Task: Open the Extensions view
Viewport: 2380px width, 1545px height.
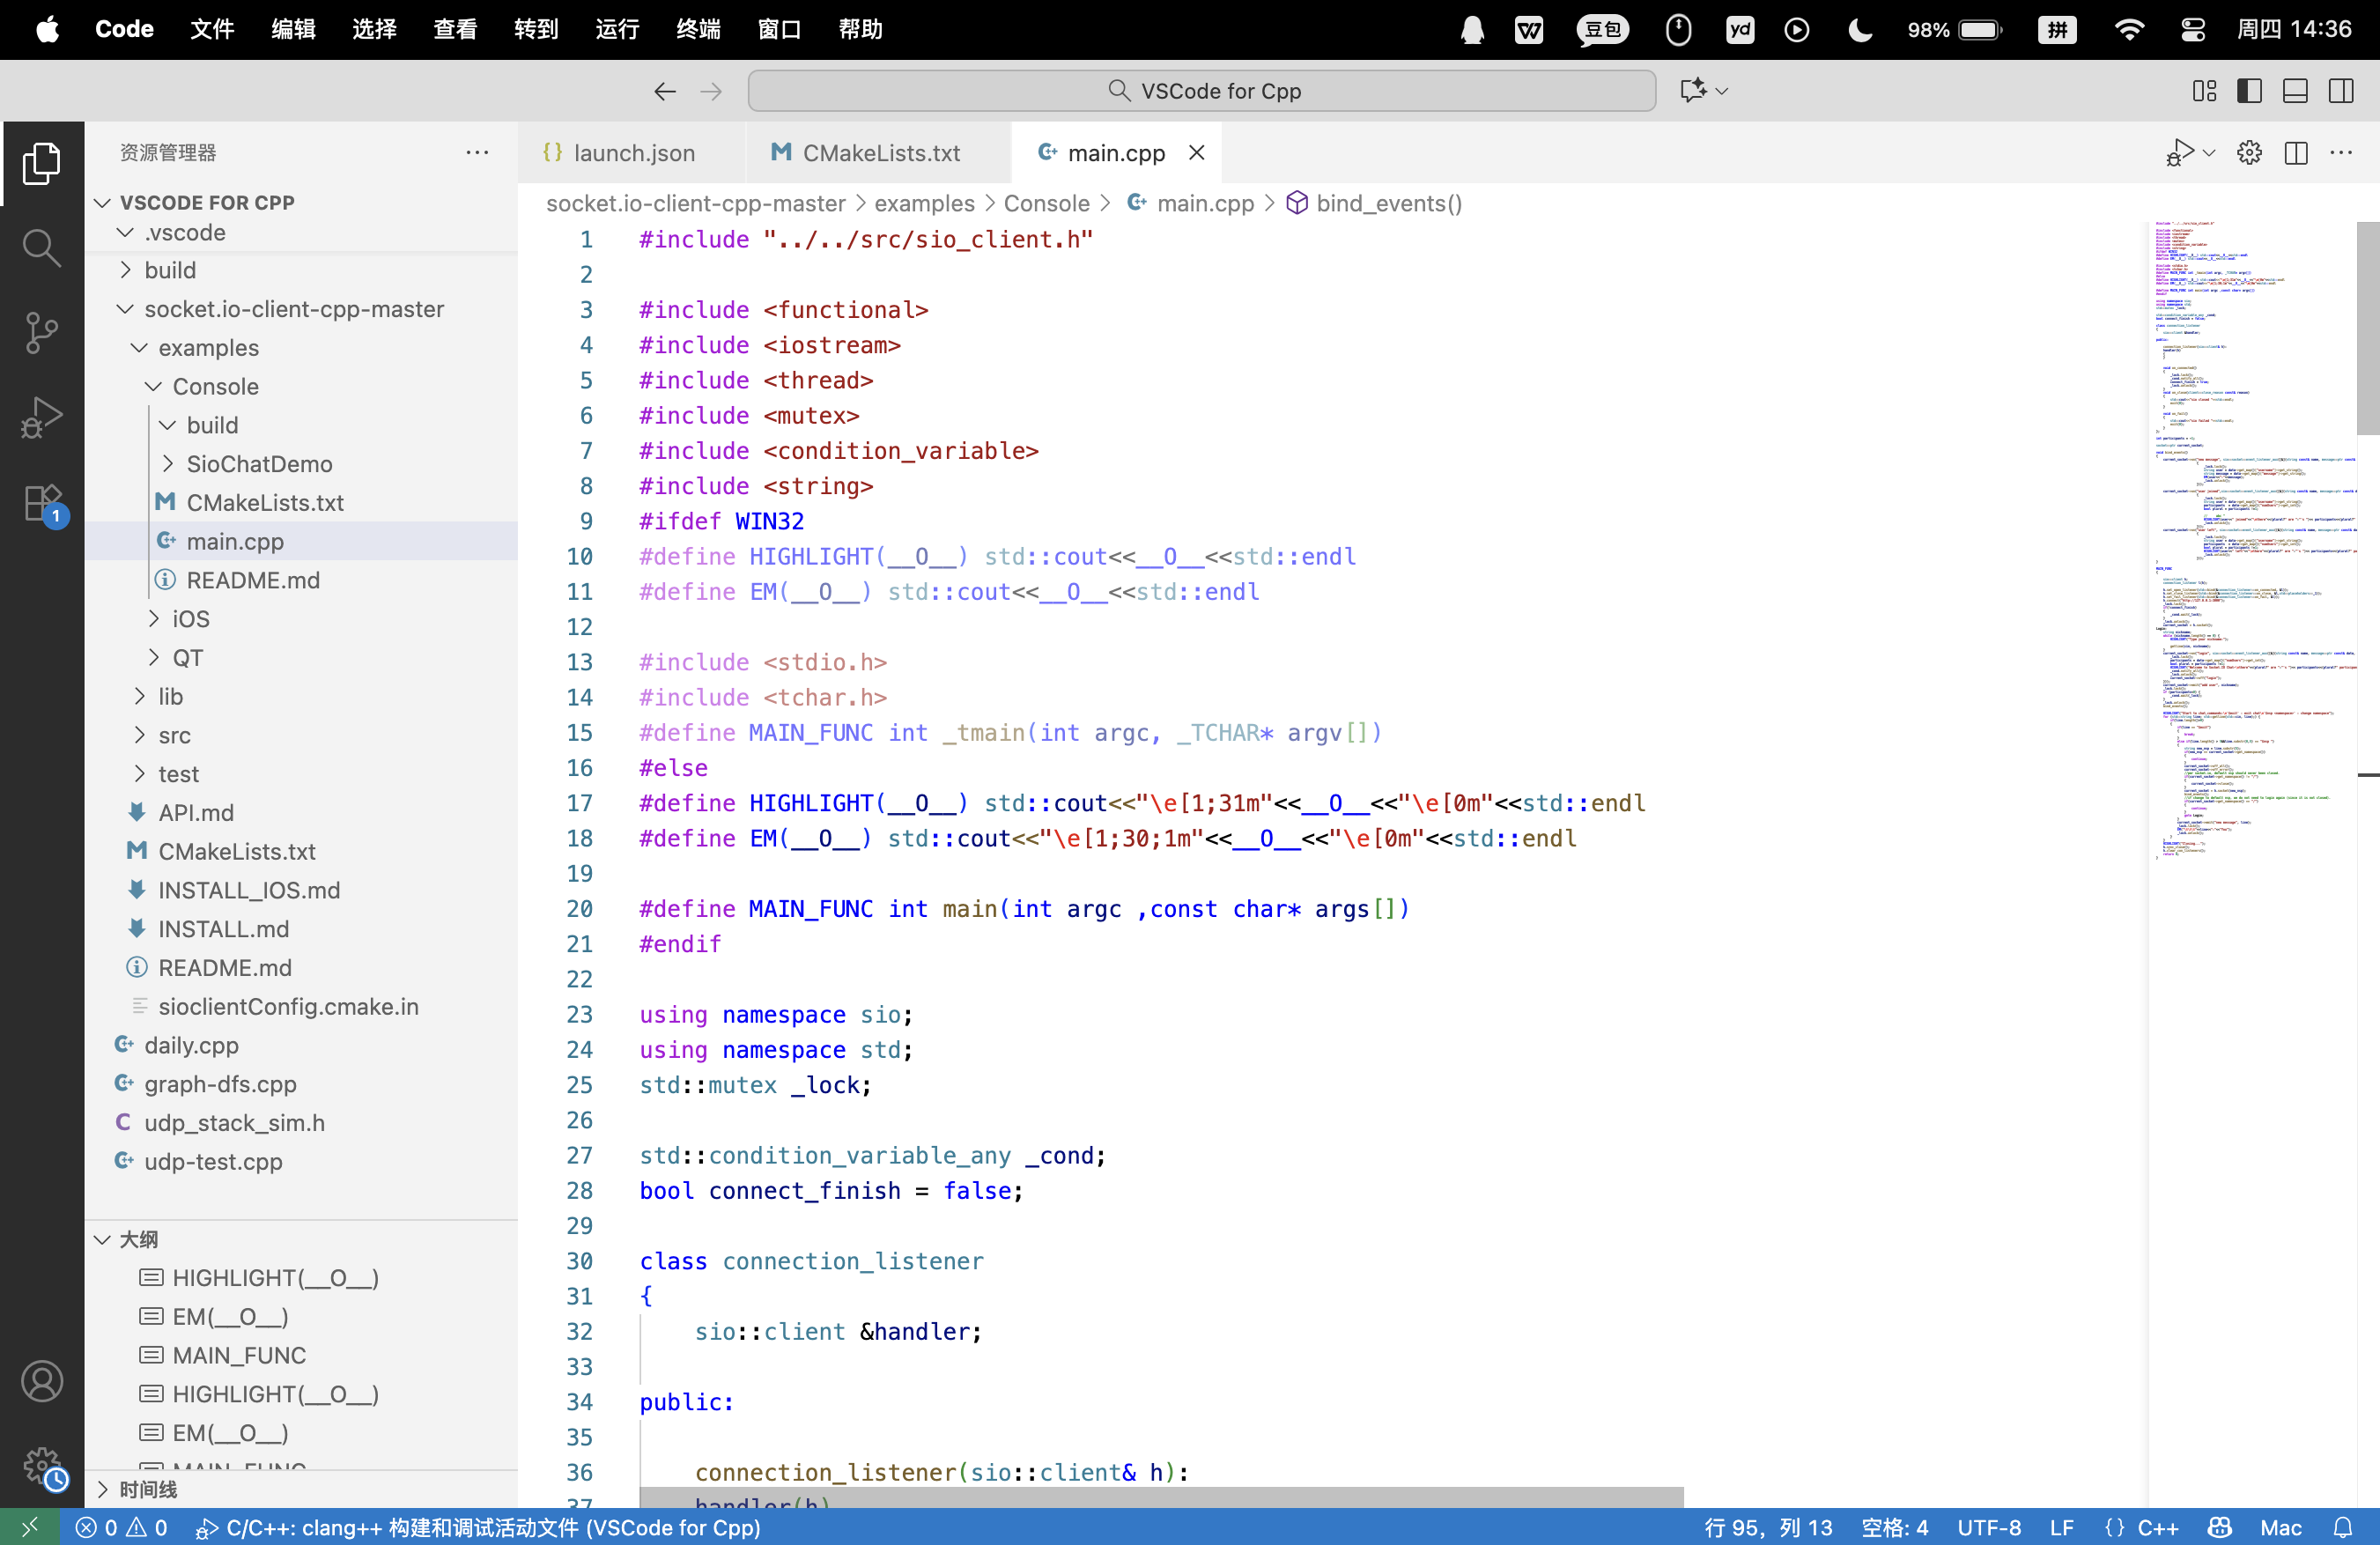Action: (x=41, y=502)
